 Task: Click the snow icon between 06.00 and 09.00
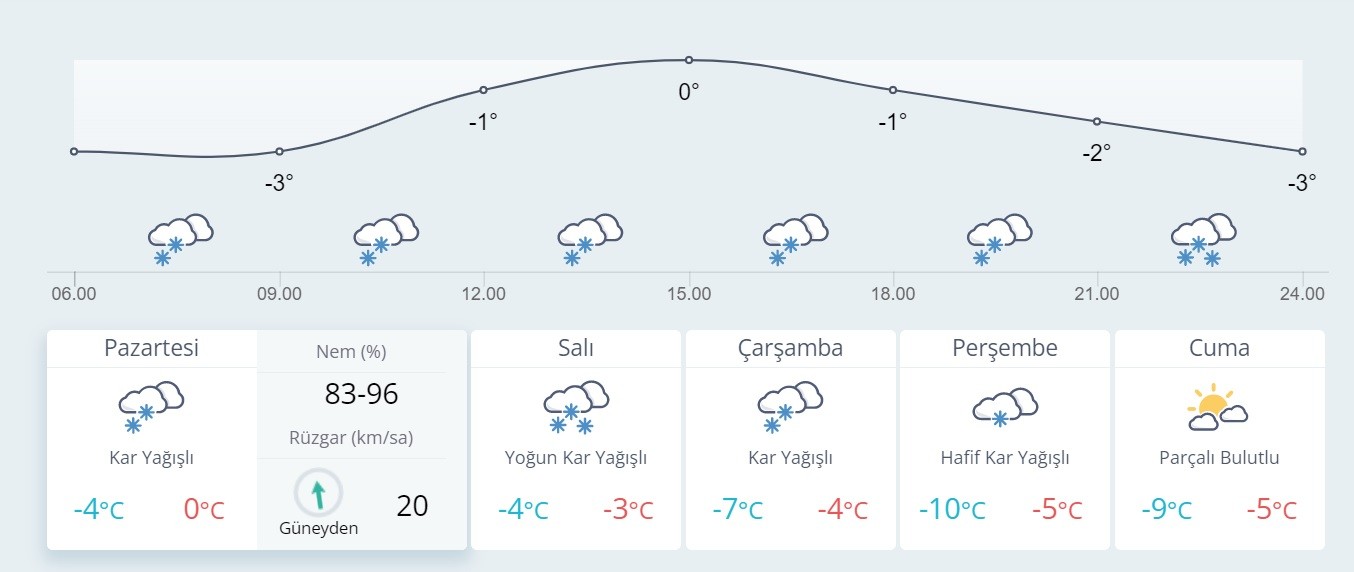pos(180,239)
